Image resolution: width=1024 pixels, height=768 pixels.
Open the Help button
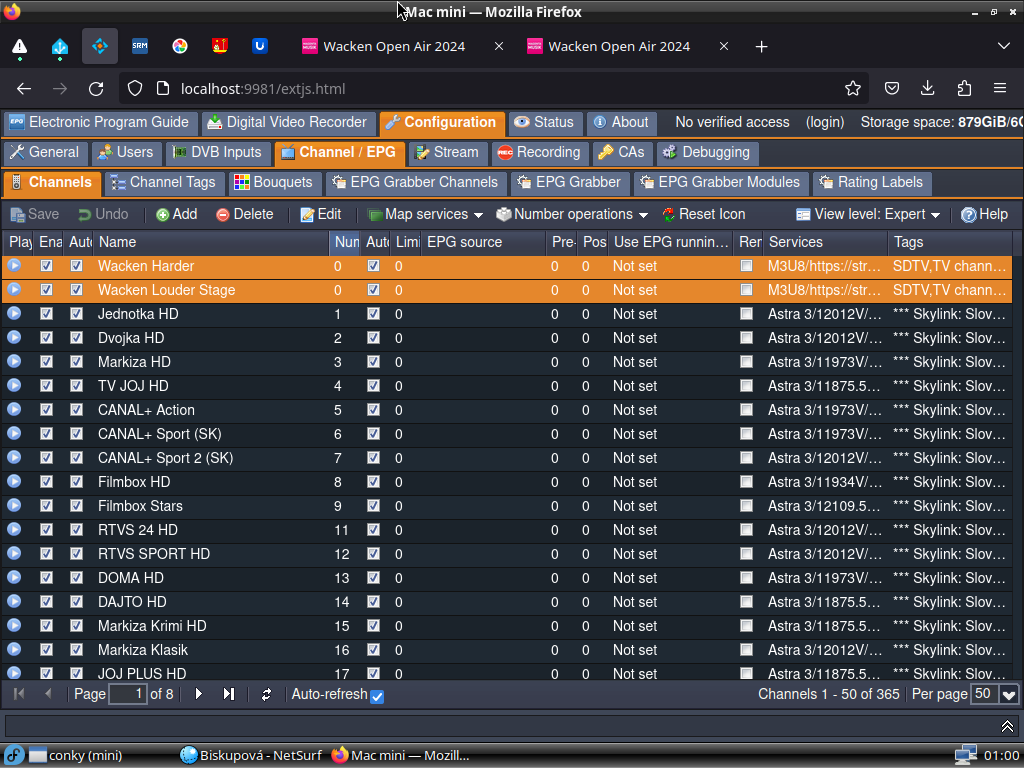pos(985,214)
